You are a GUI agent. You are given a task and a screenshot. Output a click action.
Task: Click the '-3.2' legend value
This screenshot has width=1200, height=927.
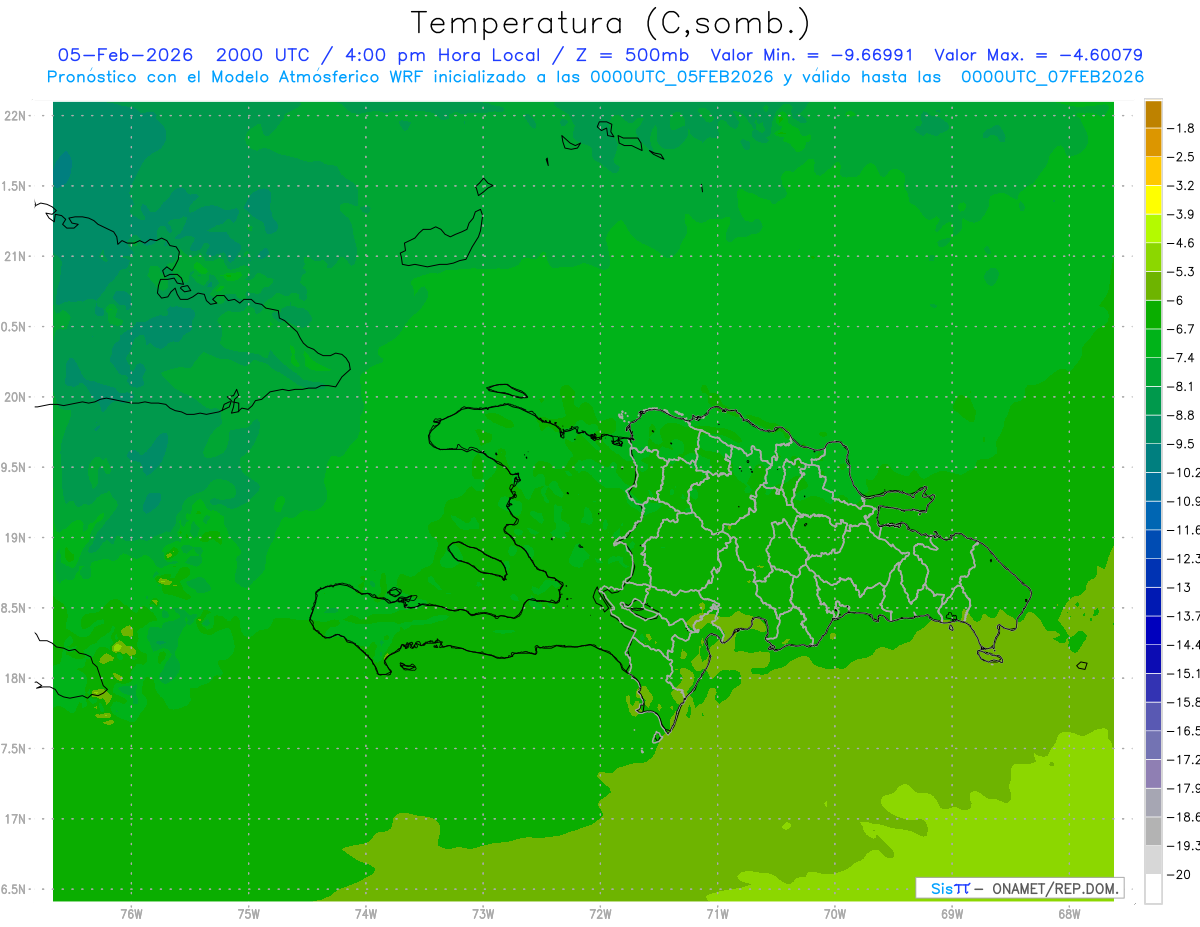tap(1181, 186)
